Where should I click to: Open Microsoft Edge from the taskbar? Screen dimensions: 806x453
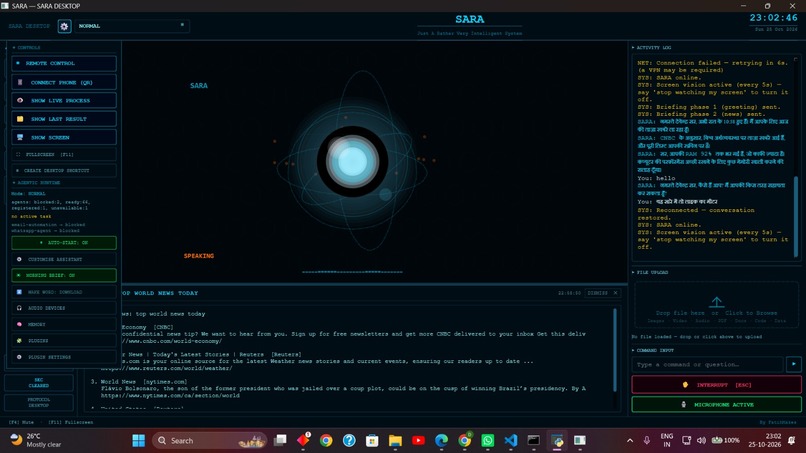coord(442,441)
